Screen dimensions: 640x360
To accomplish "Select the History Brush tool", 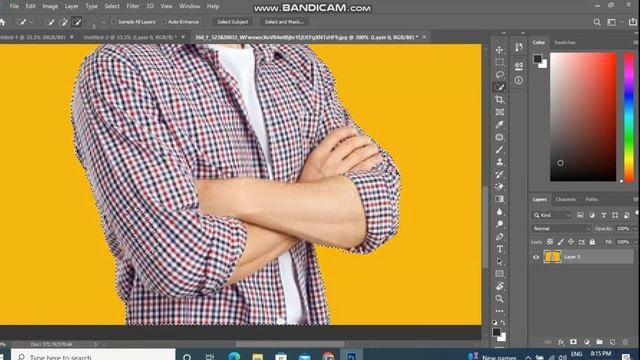I will point(499,174).
